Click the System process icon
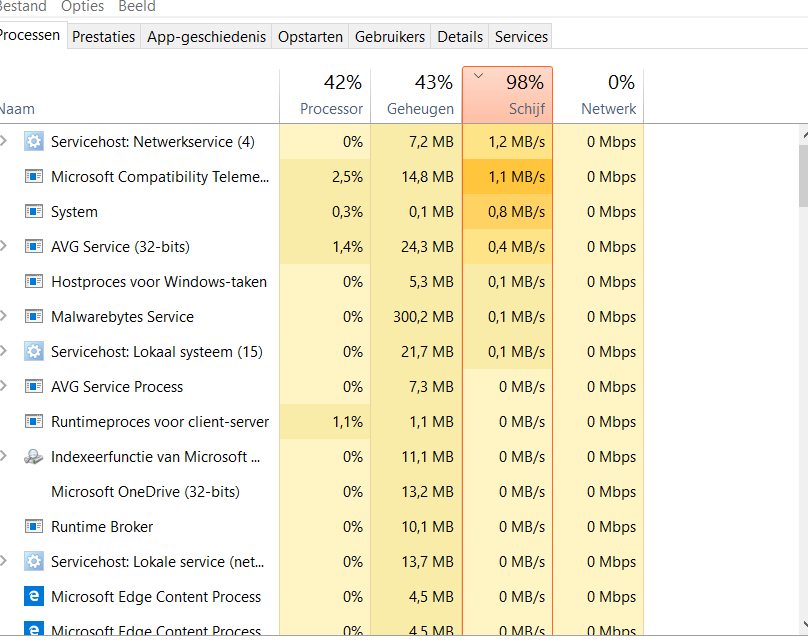The height and width of the screenshot is (643, 808). point(34,212)
